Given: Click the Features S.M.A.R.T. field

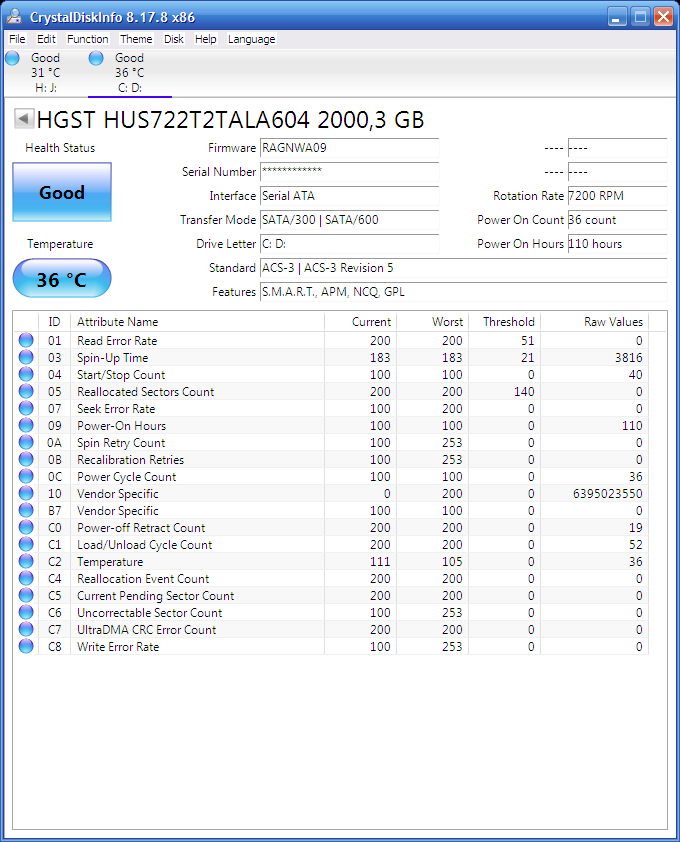Looking at the screenshot, I should (x=464, y=292).
